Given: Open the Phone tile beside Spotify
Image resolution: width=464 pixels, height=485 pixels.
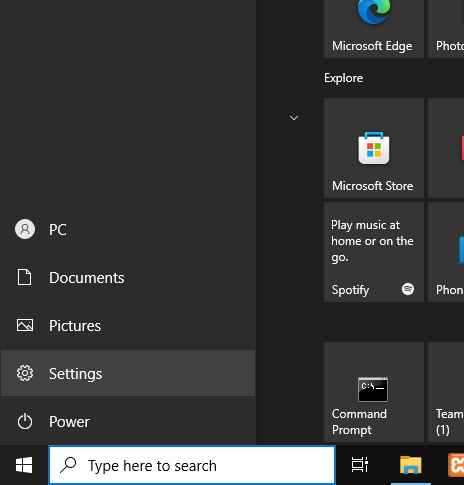Looking at the screenshot, I should coord(446,252).
